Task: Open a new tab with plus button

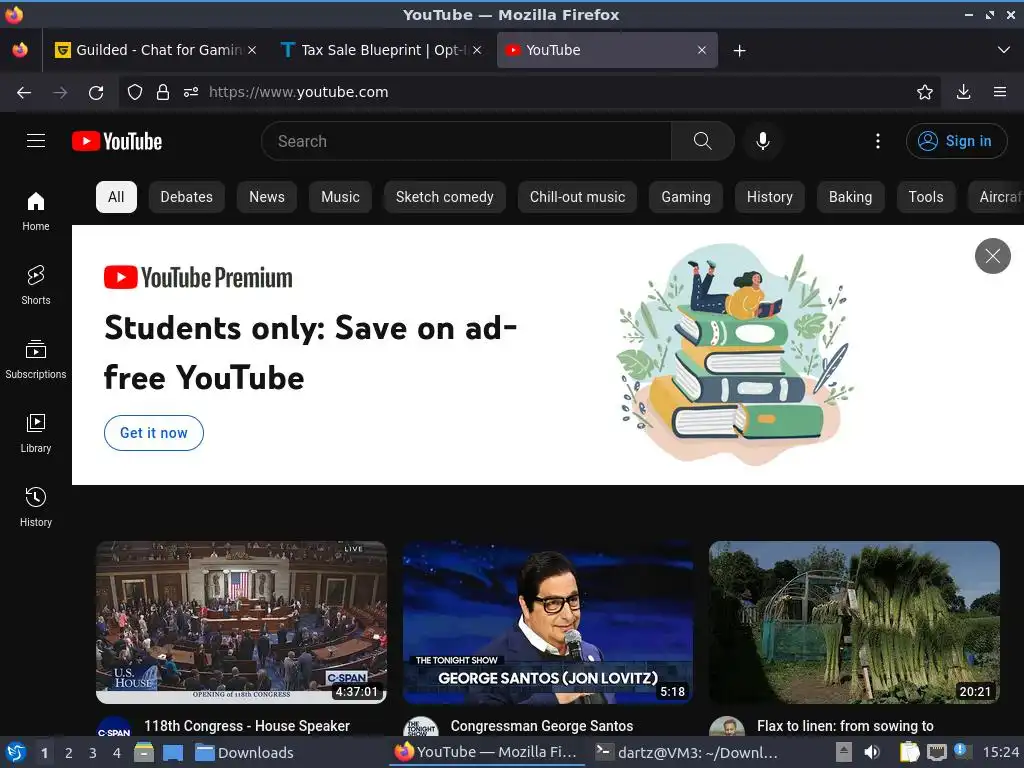Action: [739, 50]
